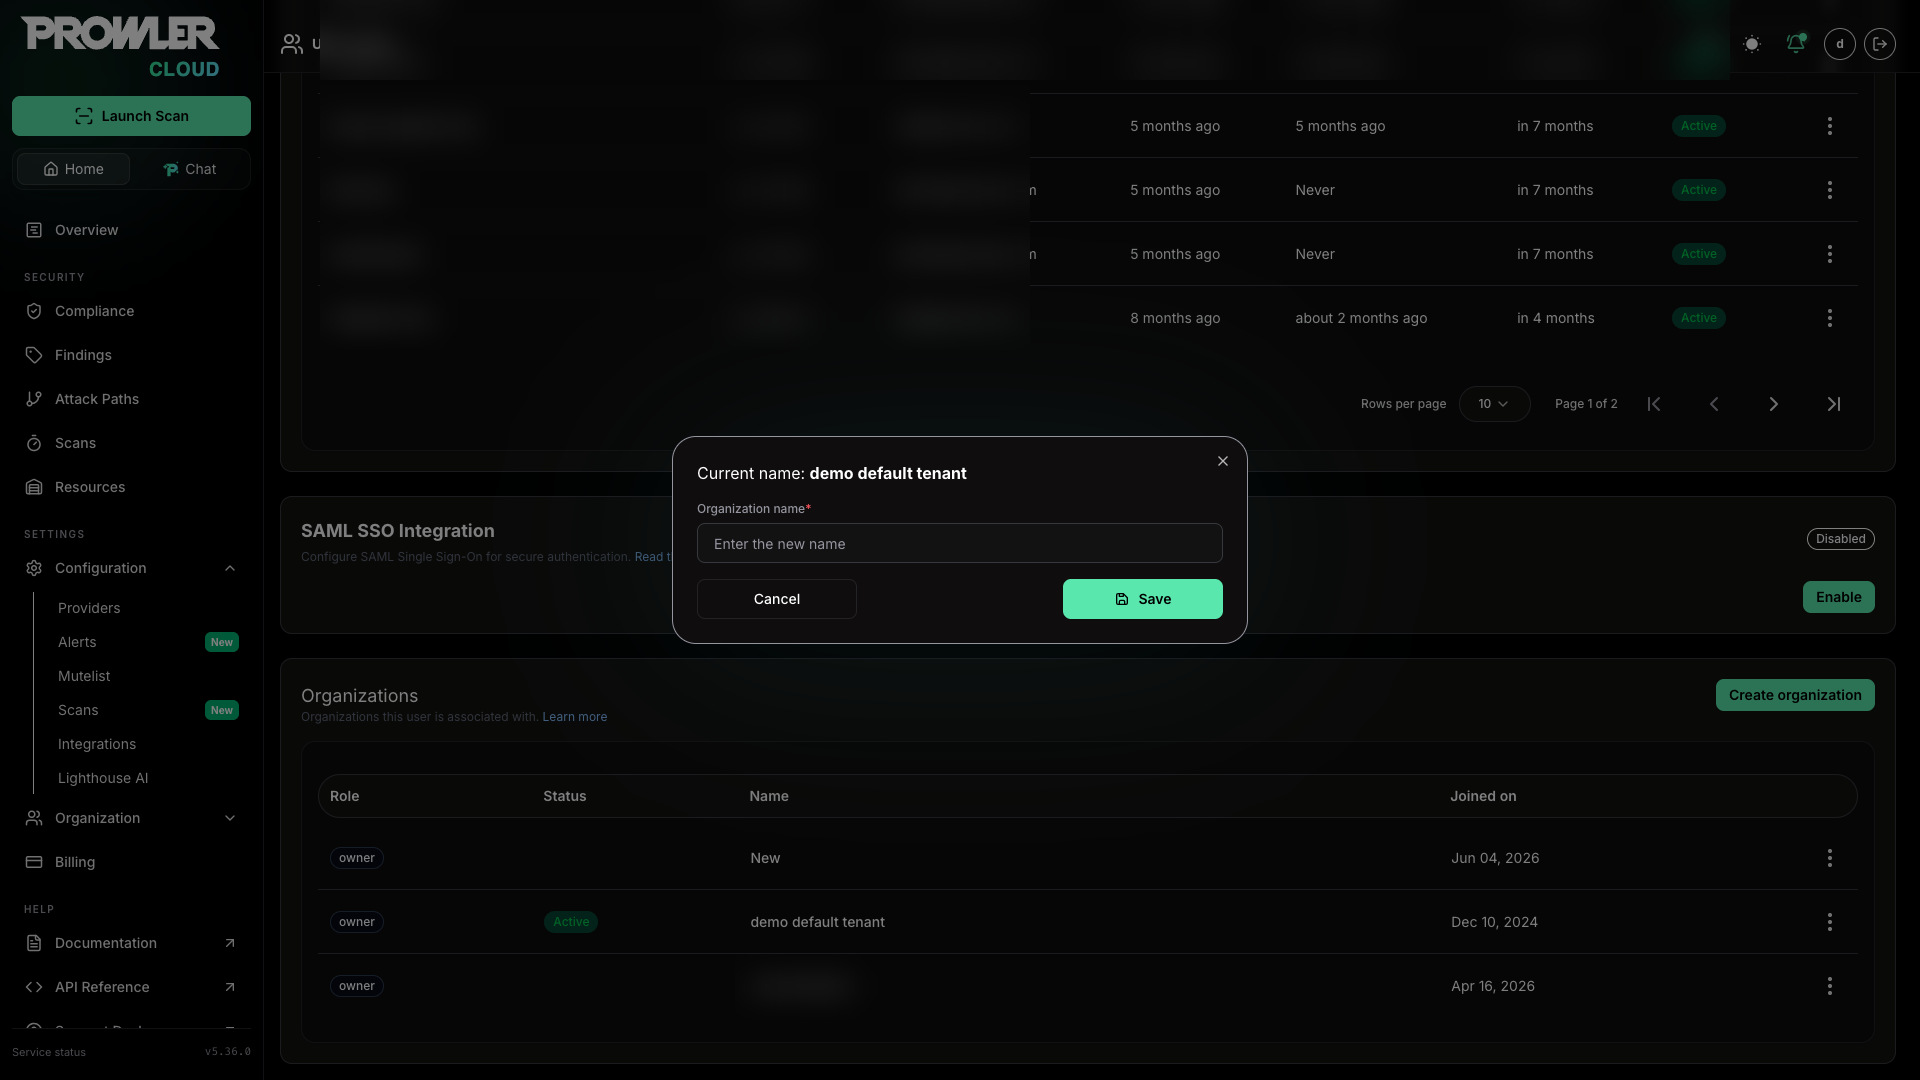Viewport: 1920px width, 1080px height.
Task: Click the Configuration gear icon
Action: click(x=34, y=568)
